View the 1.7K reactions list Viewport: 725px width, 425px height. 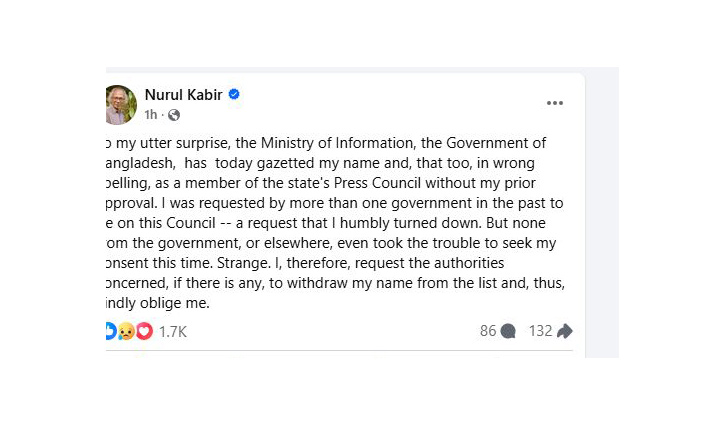pyautogui.click(x=173, y=331)
